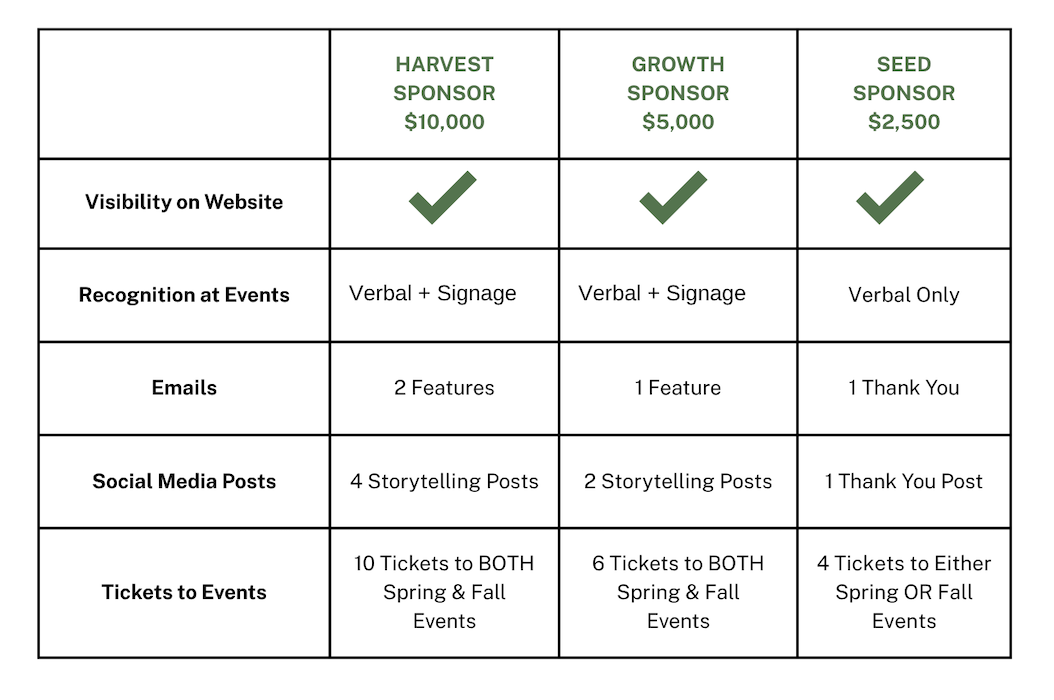The height and width of the screenshot is (700, 1054).
Task: Select the 1 Thank You emails cell
Action: click(904, 387)
